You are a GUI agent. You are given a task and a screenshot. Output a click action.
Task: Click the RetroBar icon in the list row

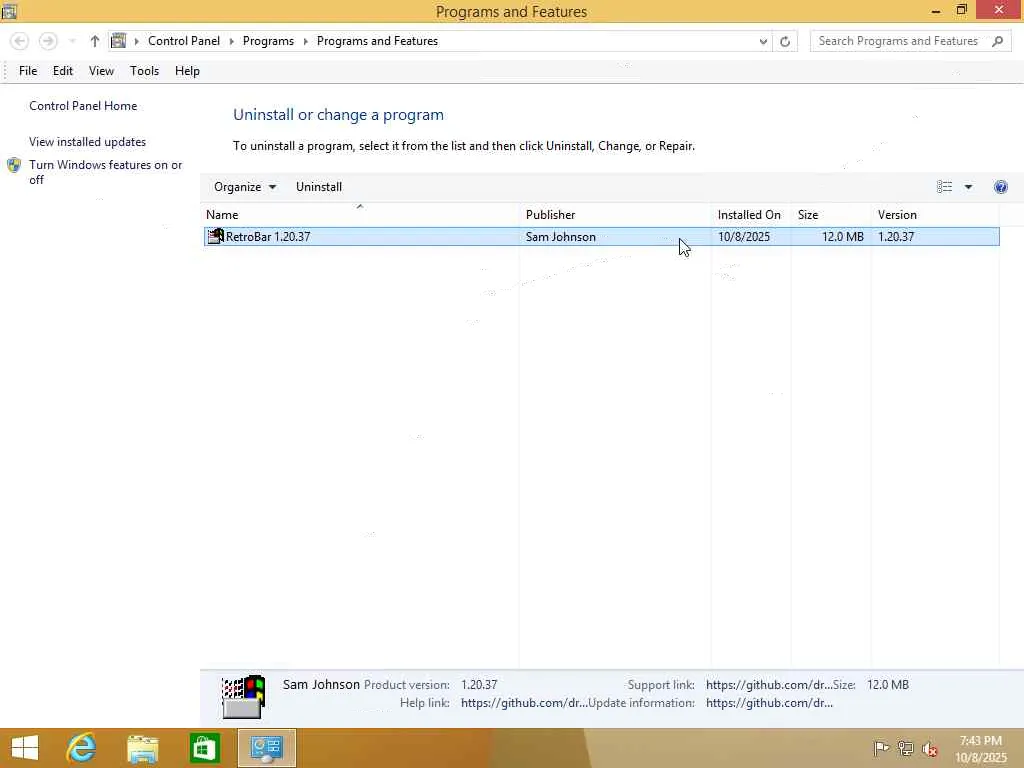point(216,236)
